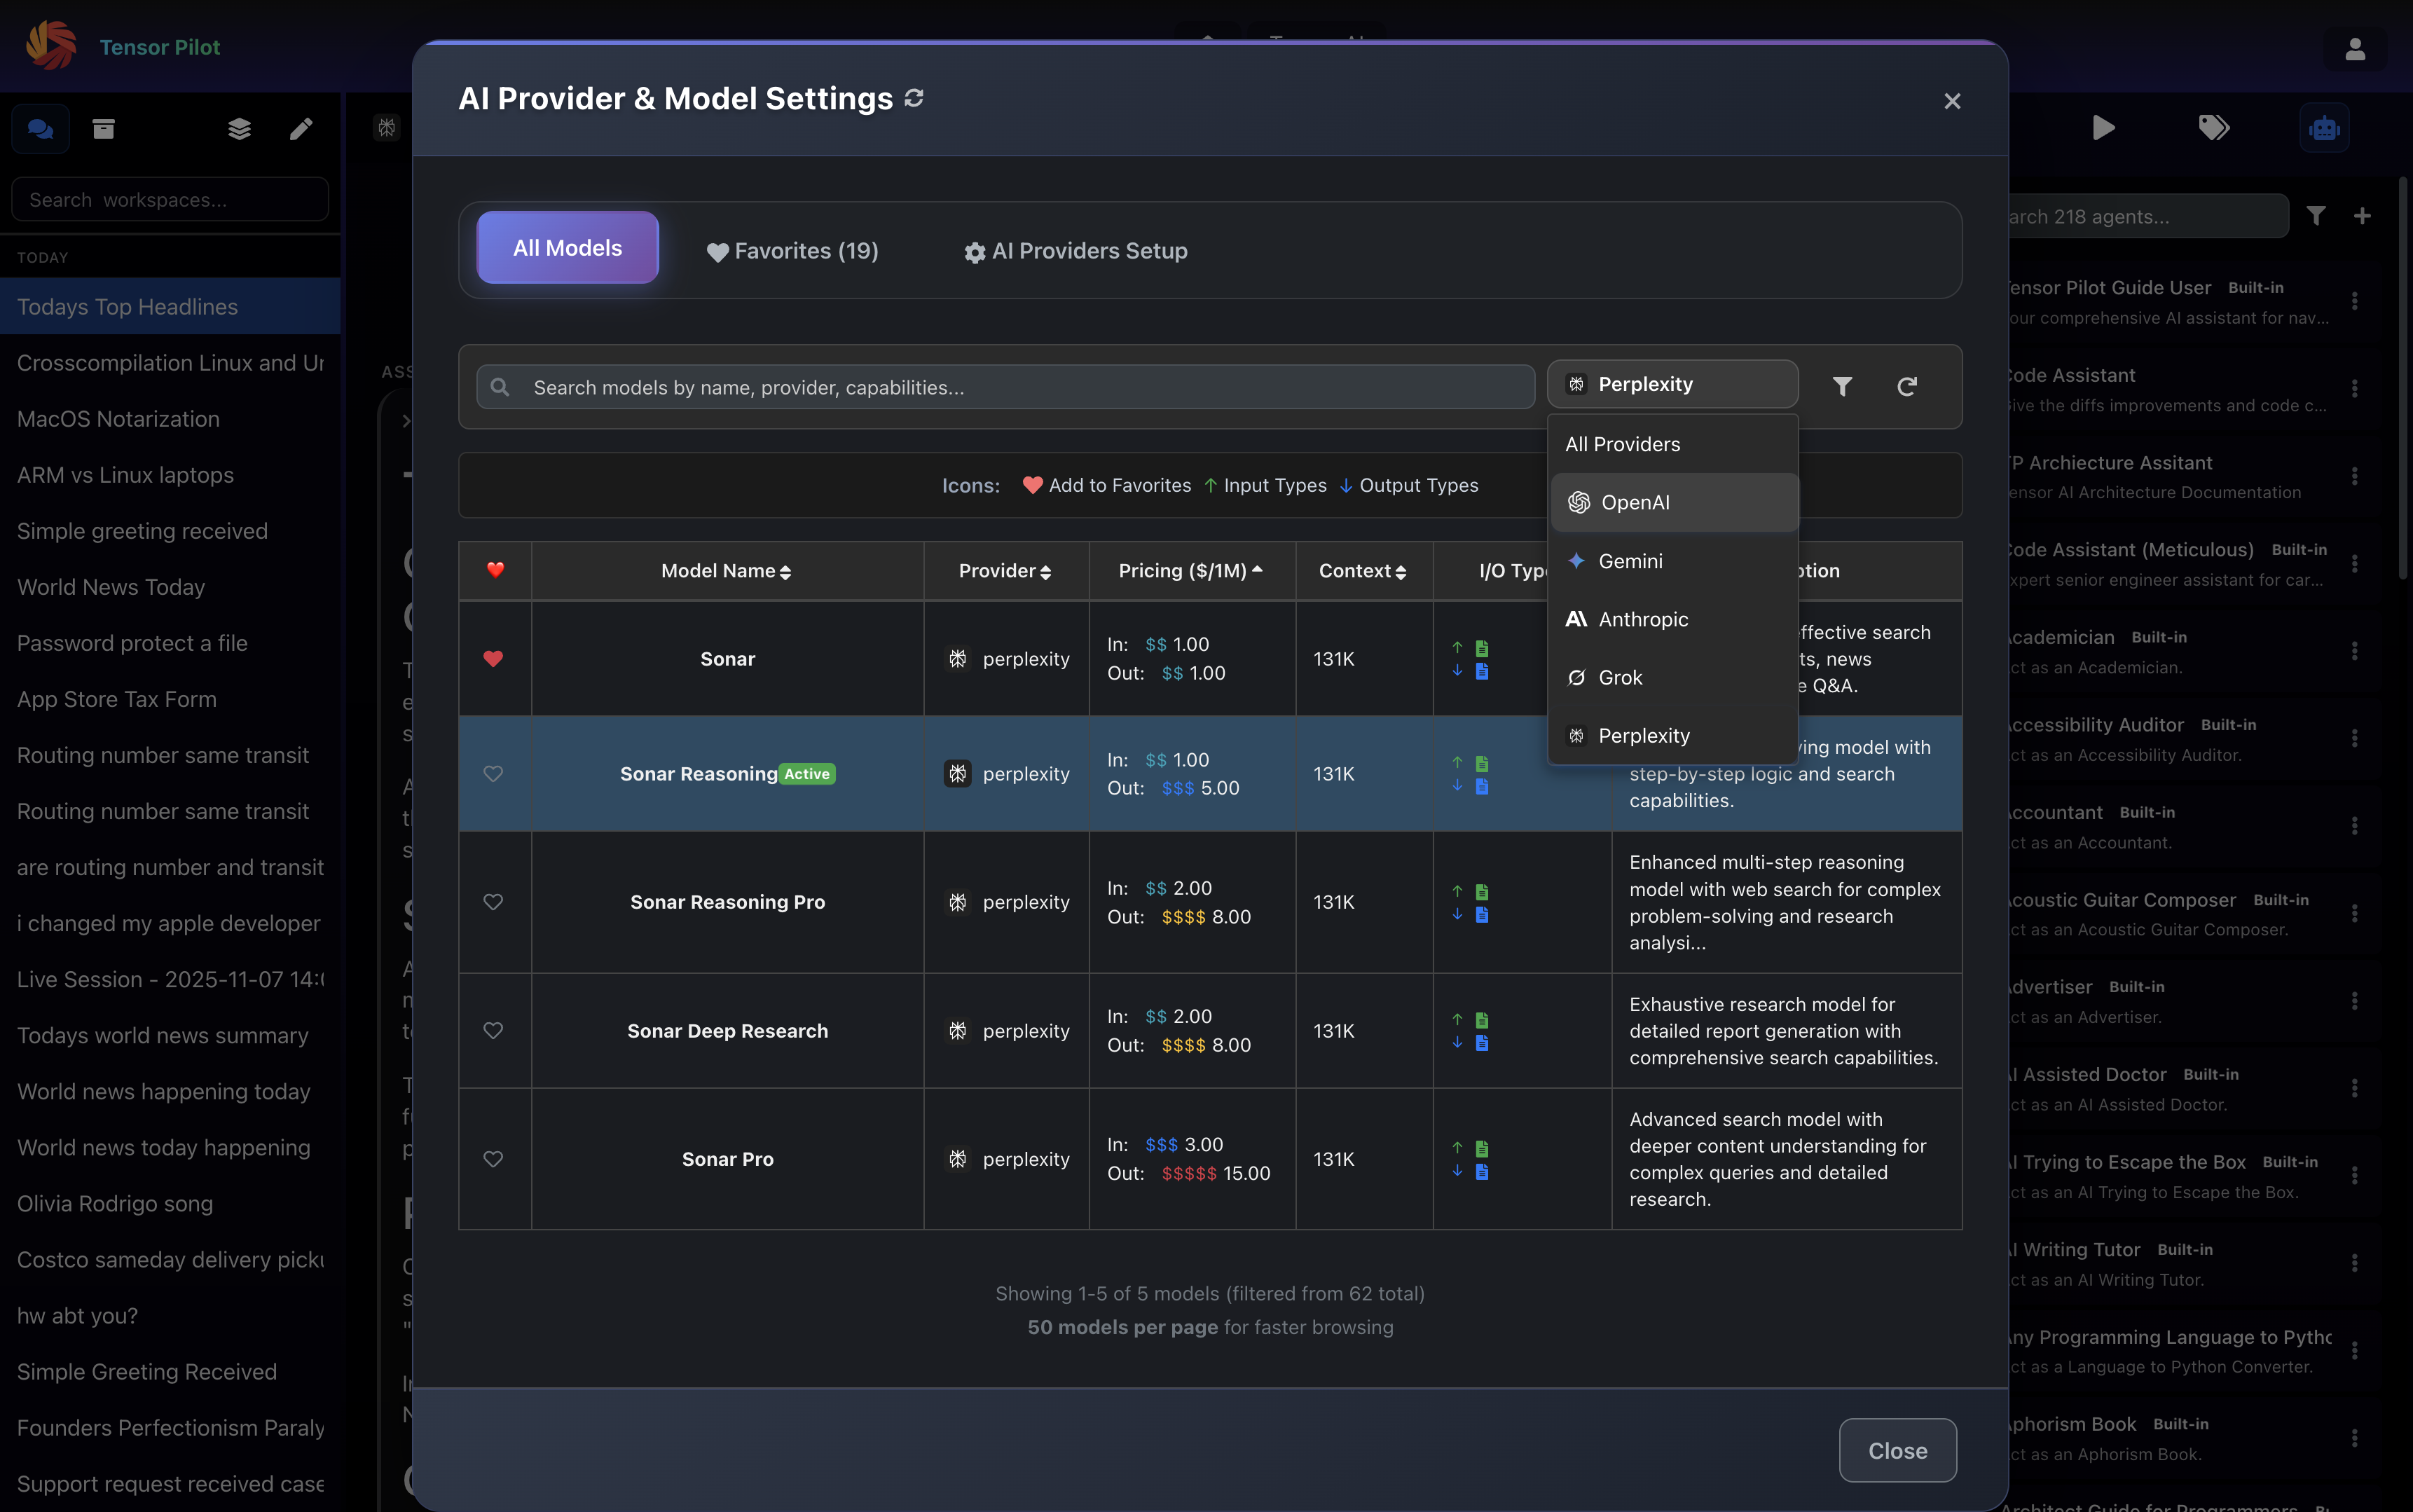Favorite Sonar Deep Research with its heart icon
2413x1512 pixels.
click(x=494, y=1030)
